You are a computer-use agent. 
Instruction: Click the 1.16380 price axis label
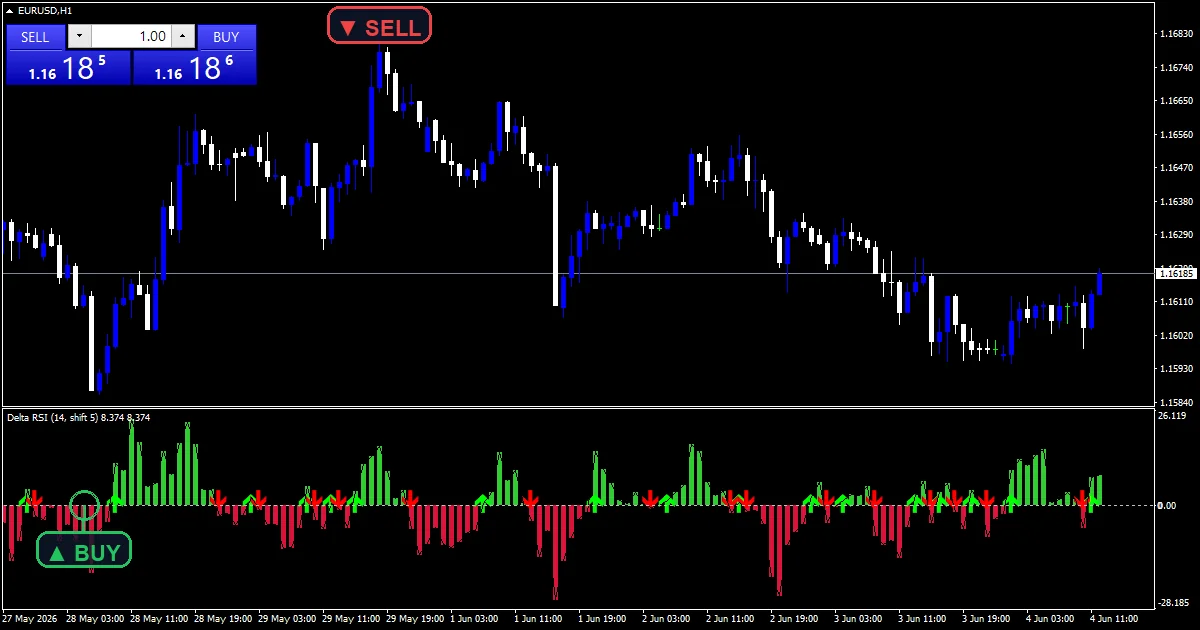tap(1175, 202)
